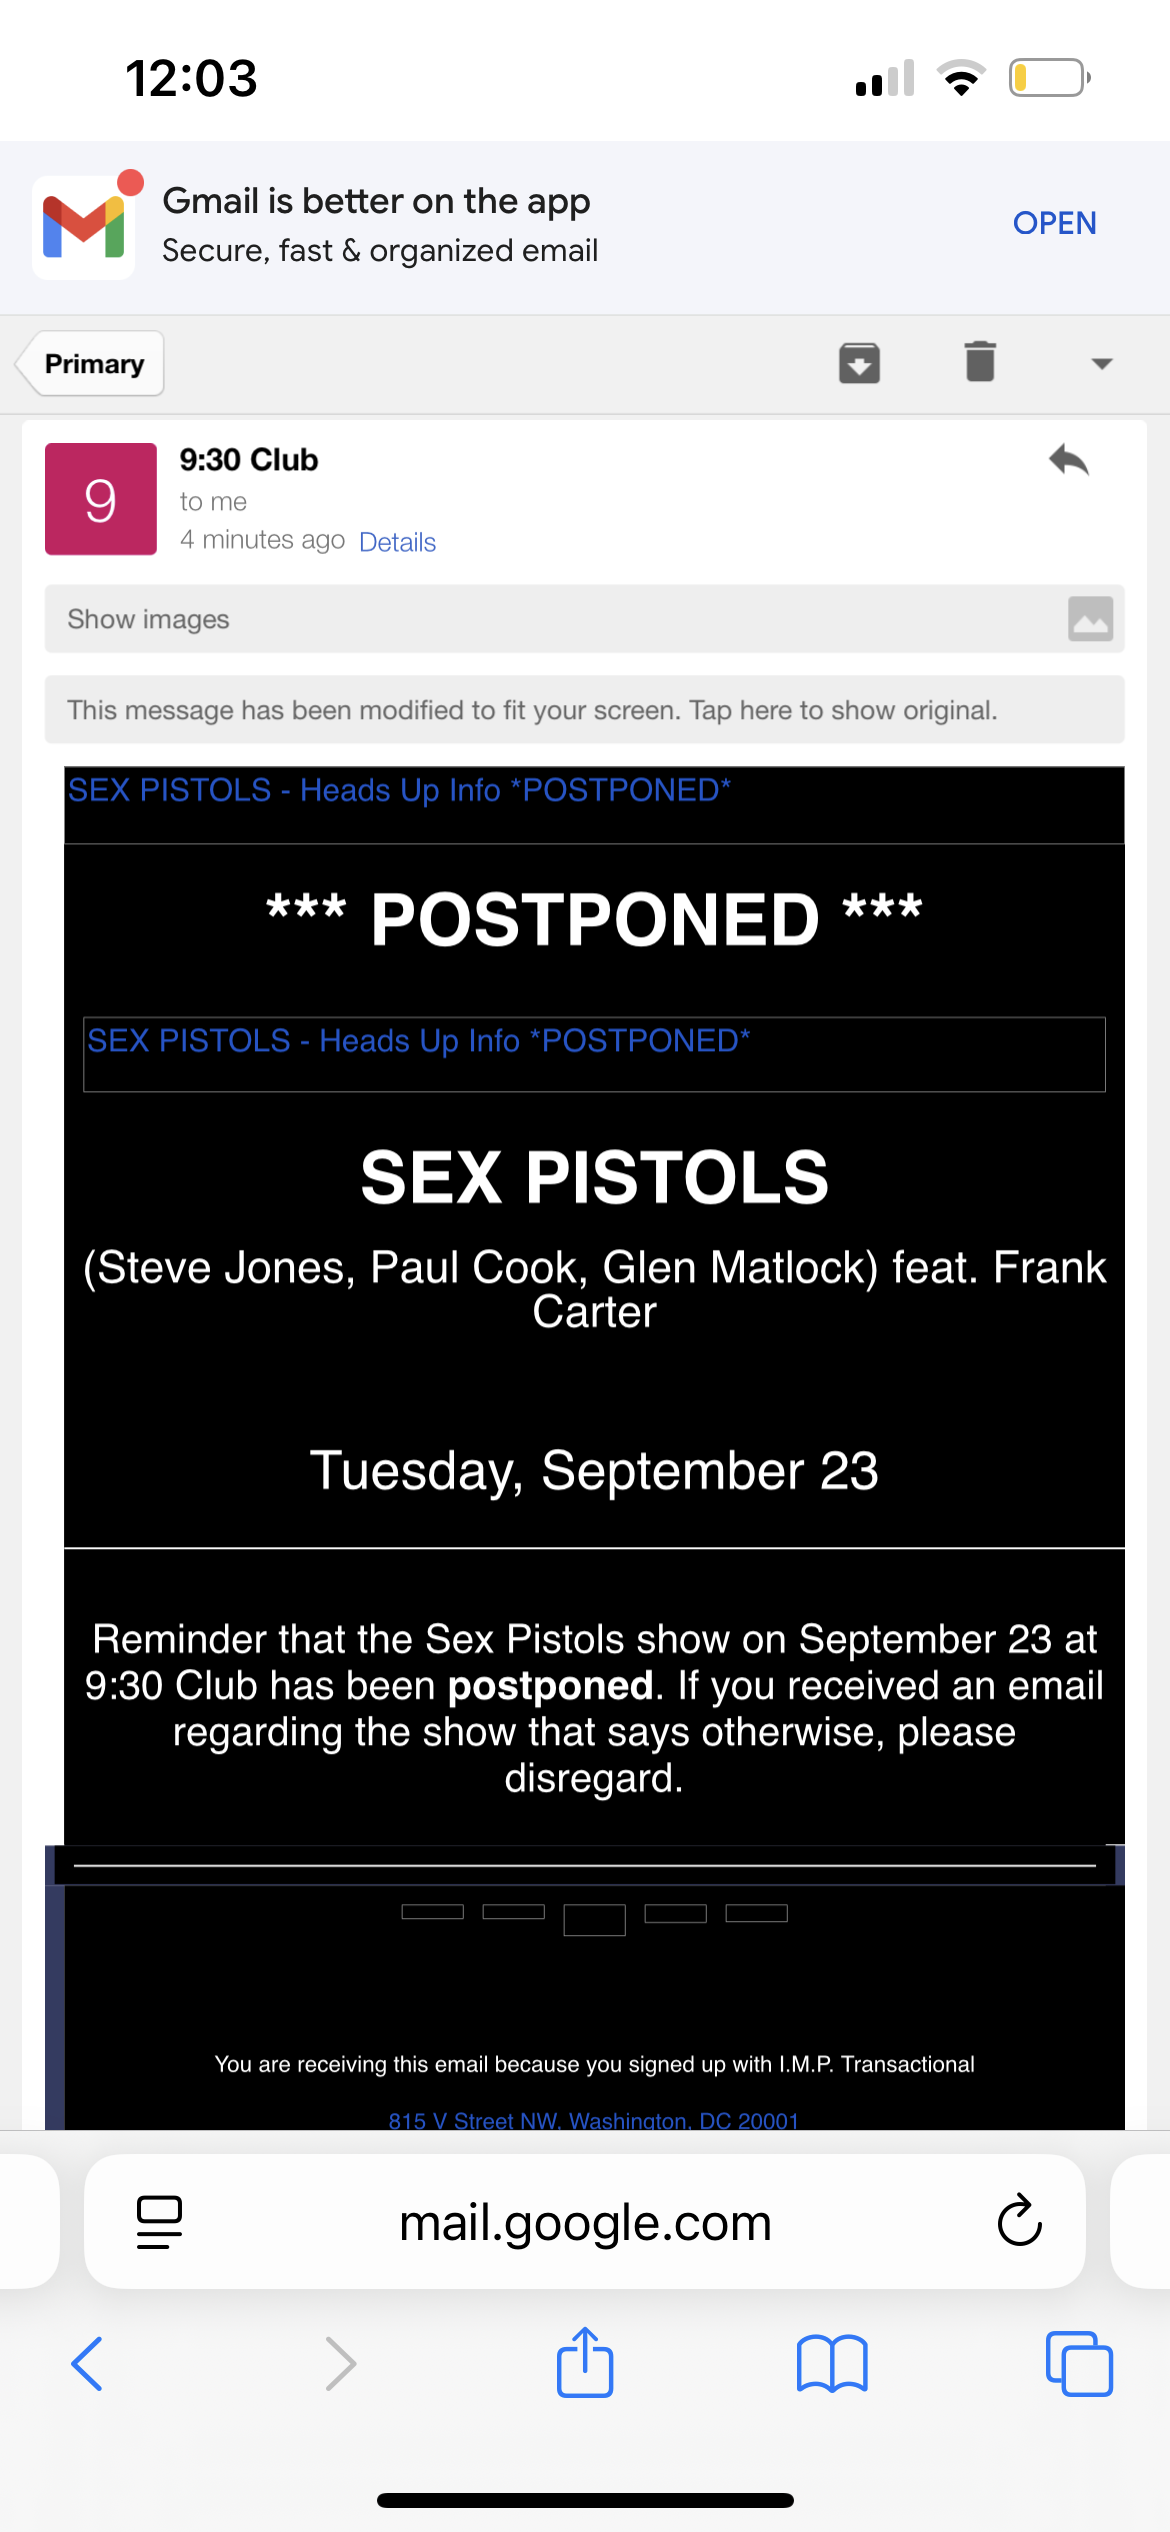Image resolution: width=1170 pixels, height=2532 pixels.
Task: Archive this email with the archive icon
Action: tap(859, 363)
